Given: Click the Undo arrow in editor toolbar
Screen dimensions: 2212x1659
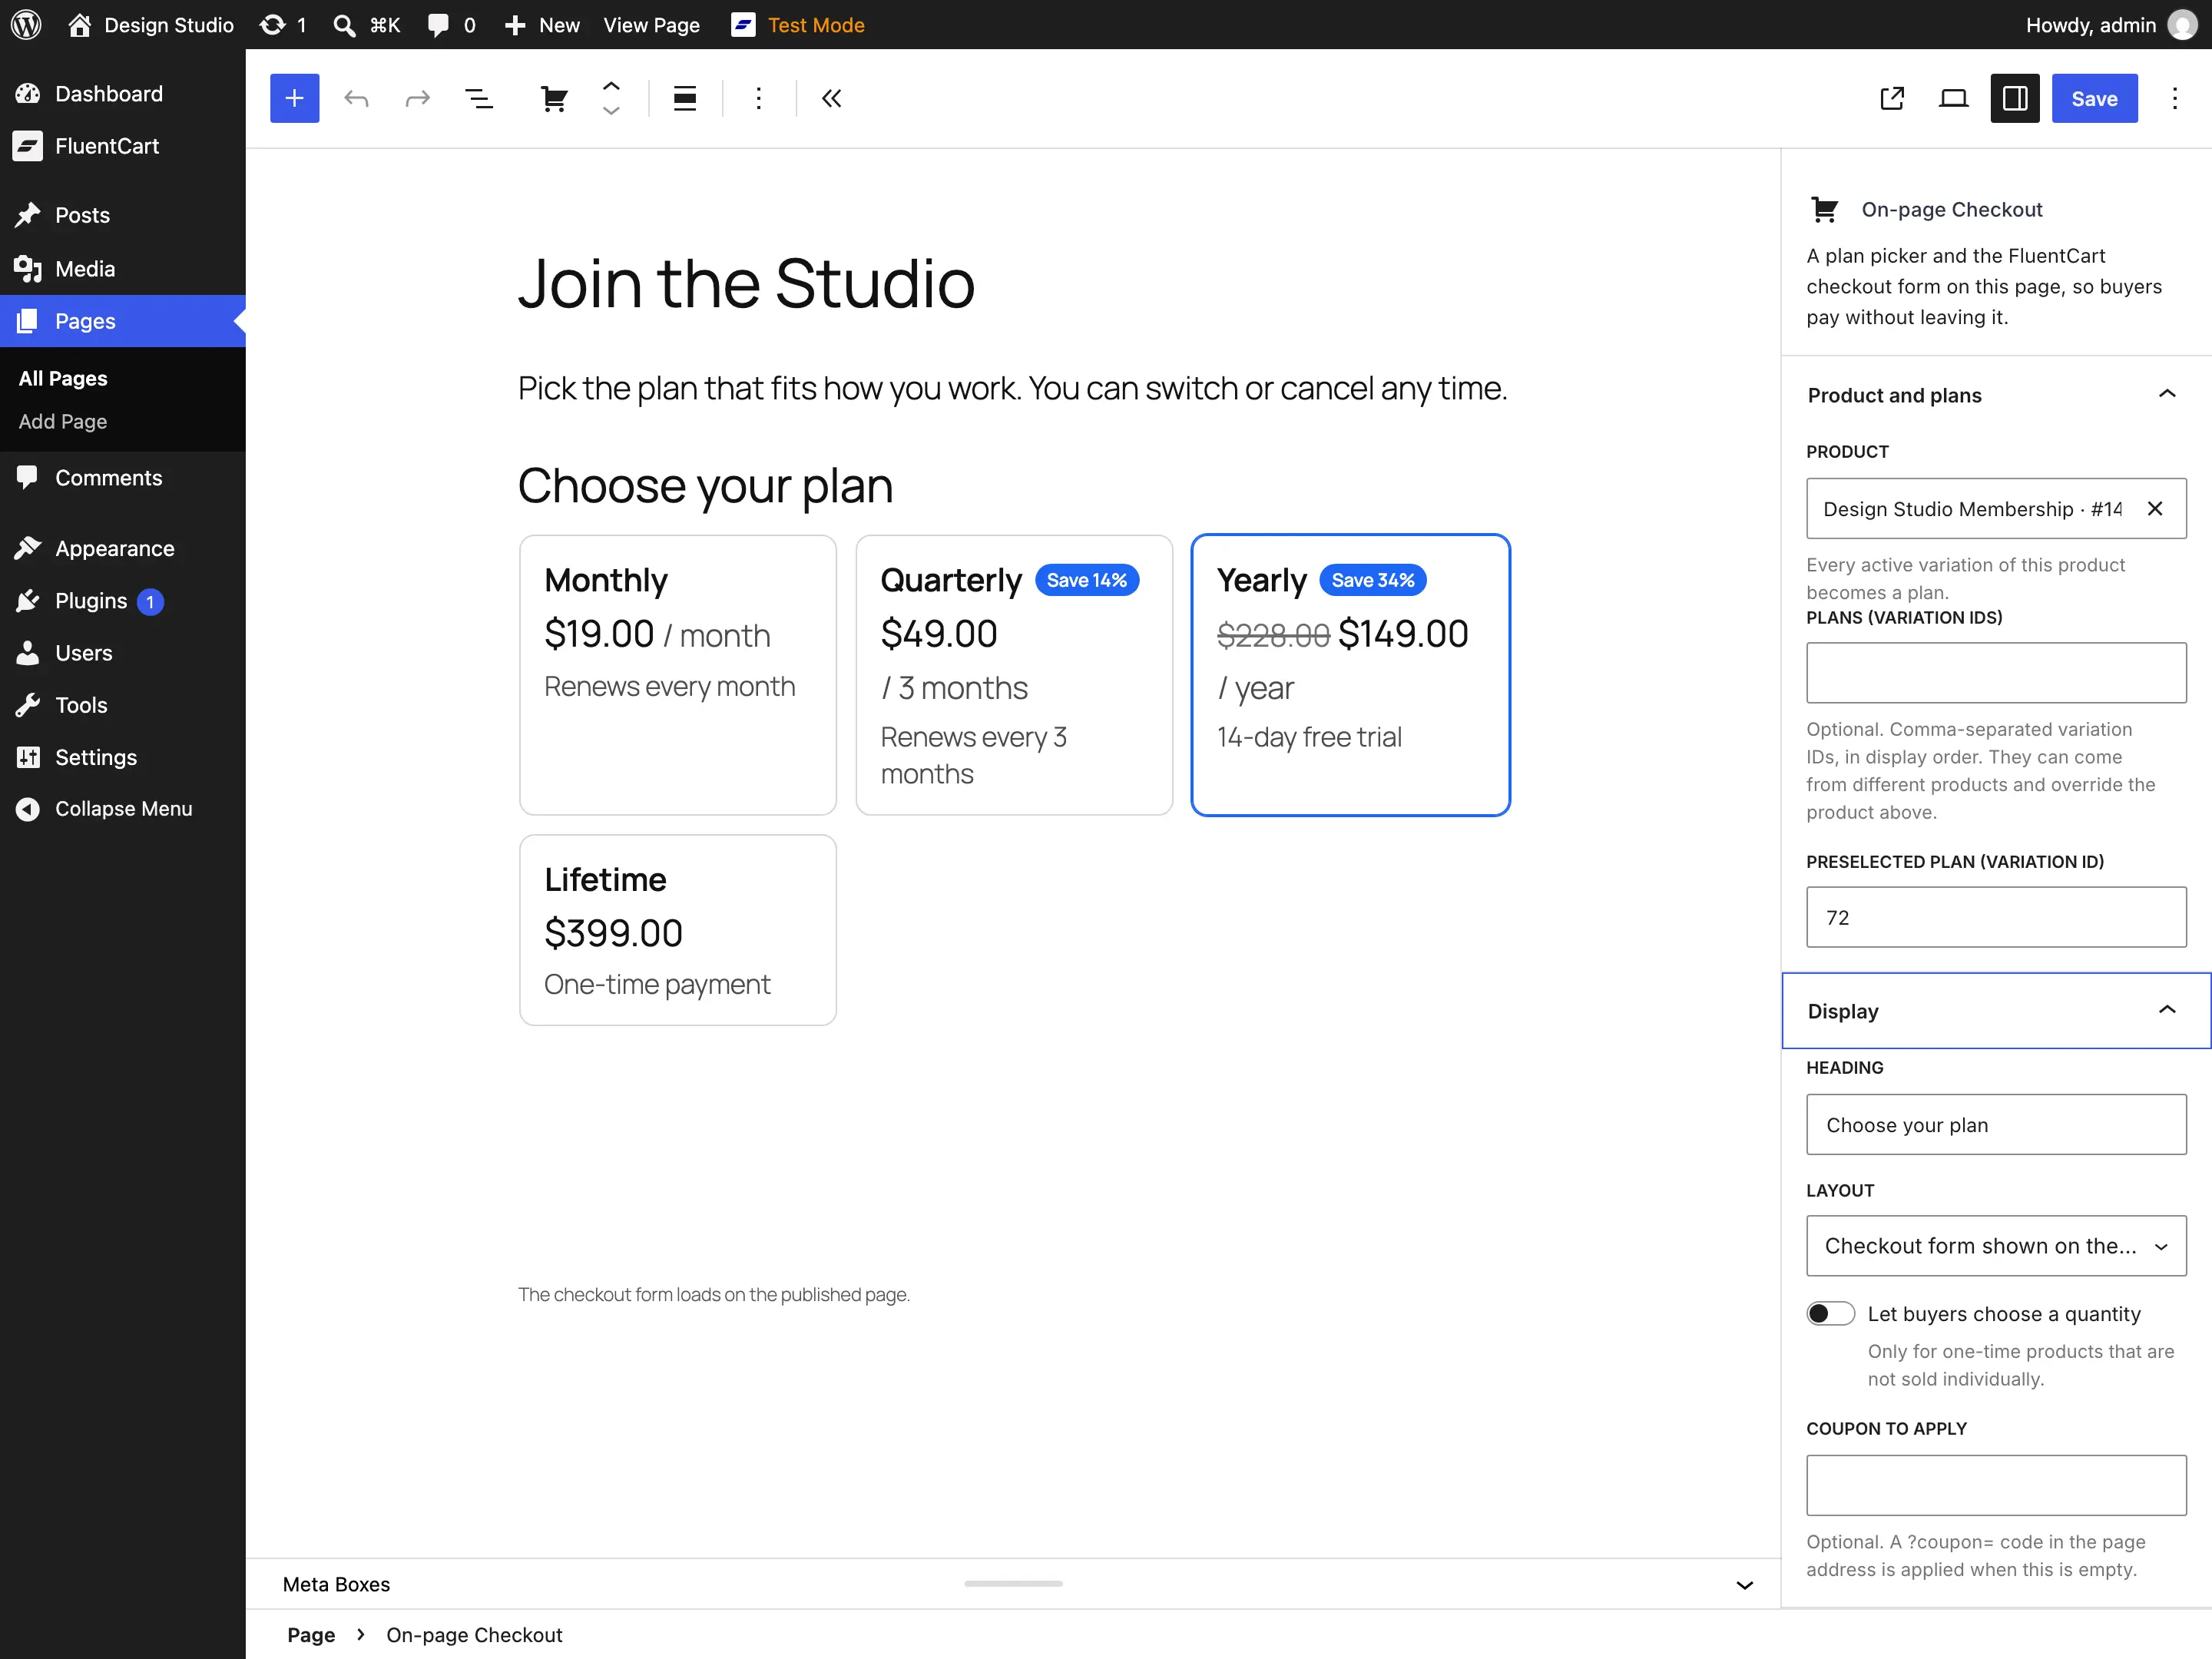Looking at the screenshot, I should coord(356,98).
